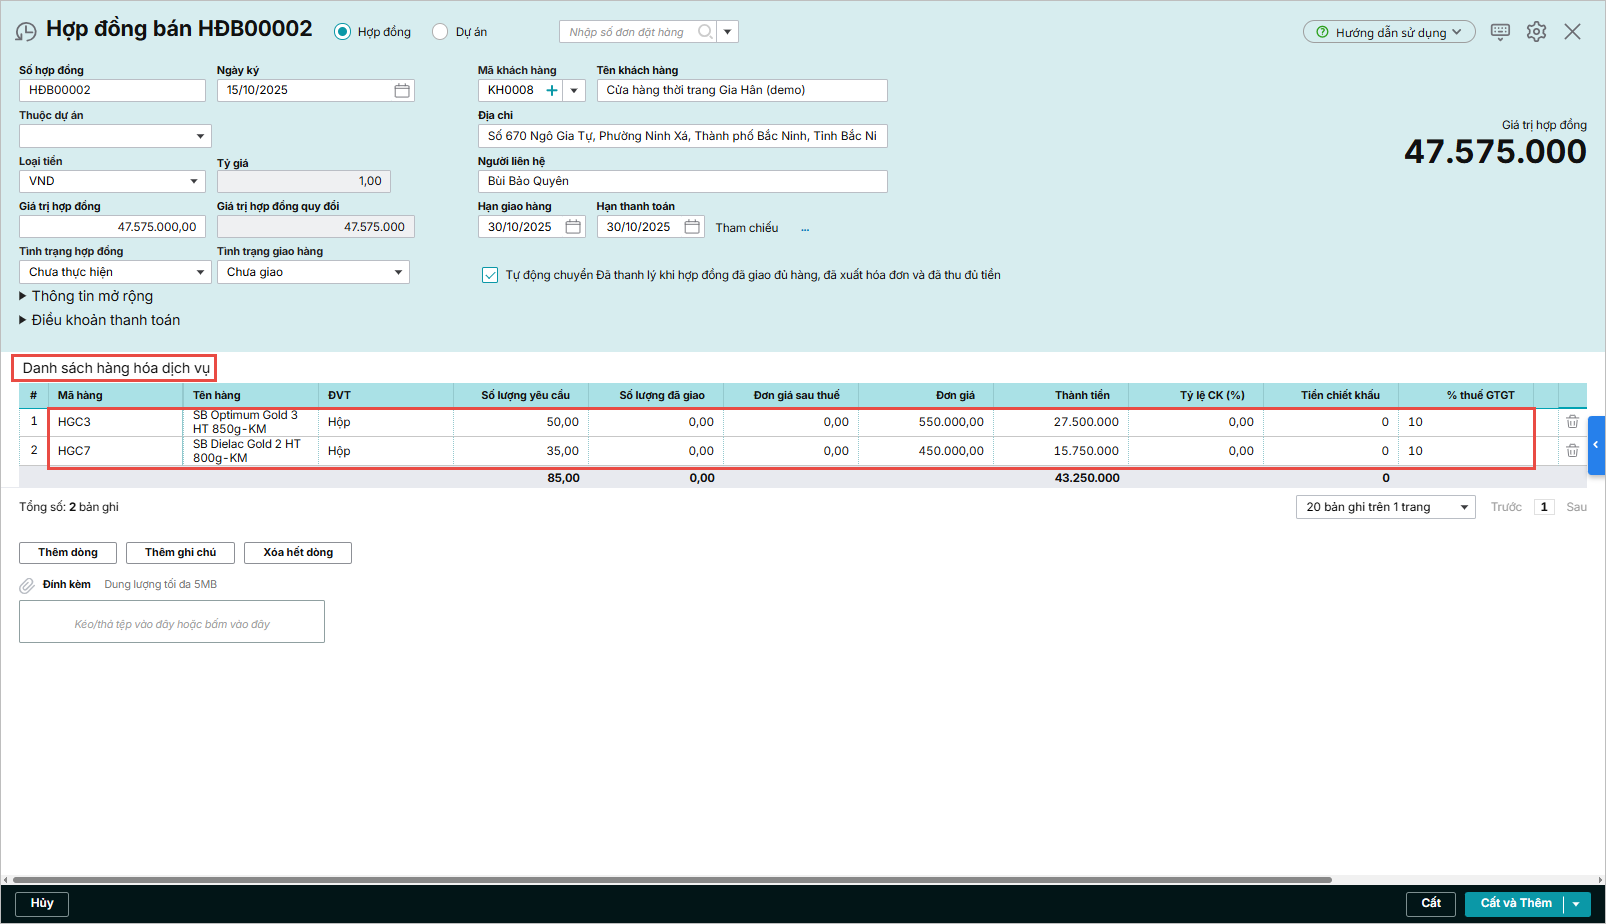Uncheck auto-transfer Đã thanh lý checkbox
The image size is (1606, 924).
pos(490,275)
